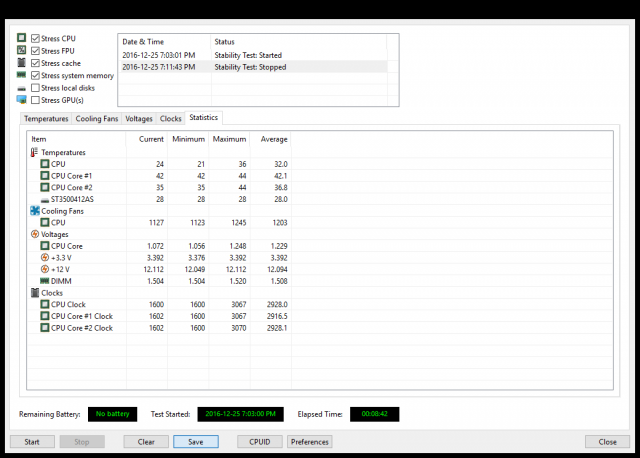
Task: Click the orange Voltages category icon
Action: click(x=34, y=234)
